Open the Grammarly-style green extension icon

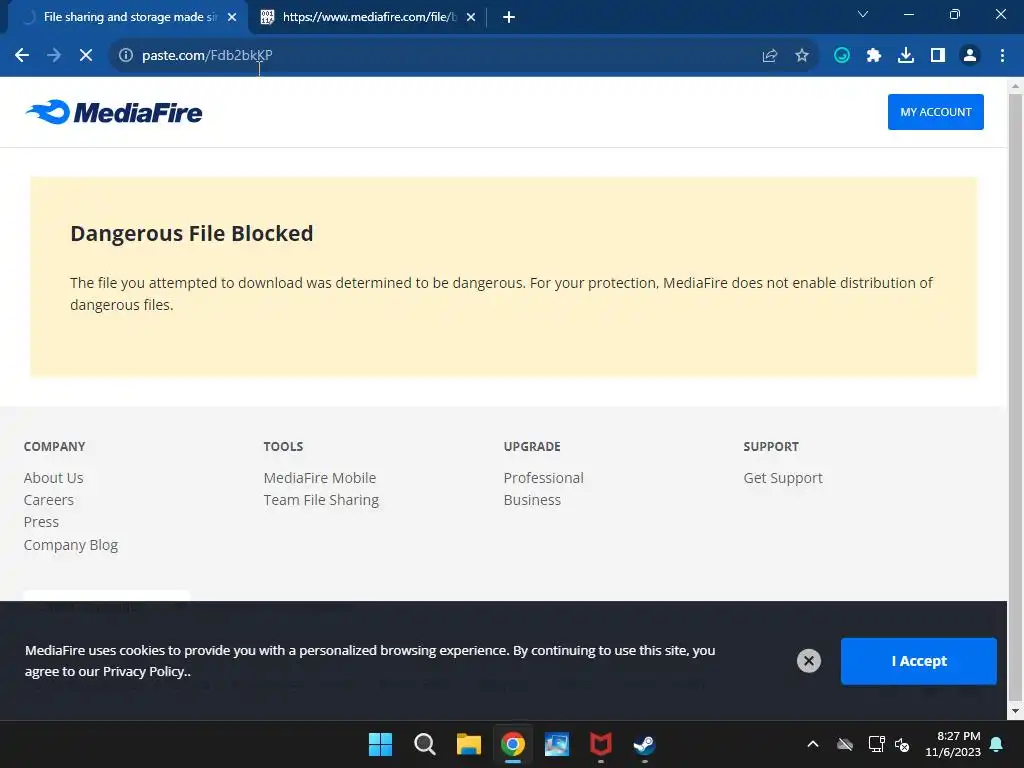click(x=842, y=56)
